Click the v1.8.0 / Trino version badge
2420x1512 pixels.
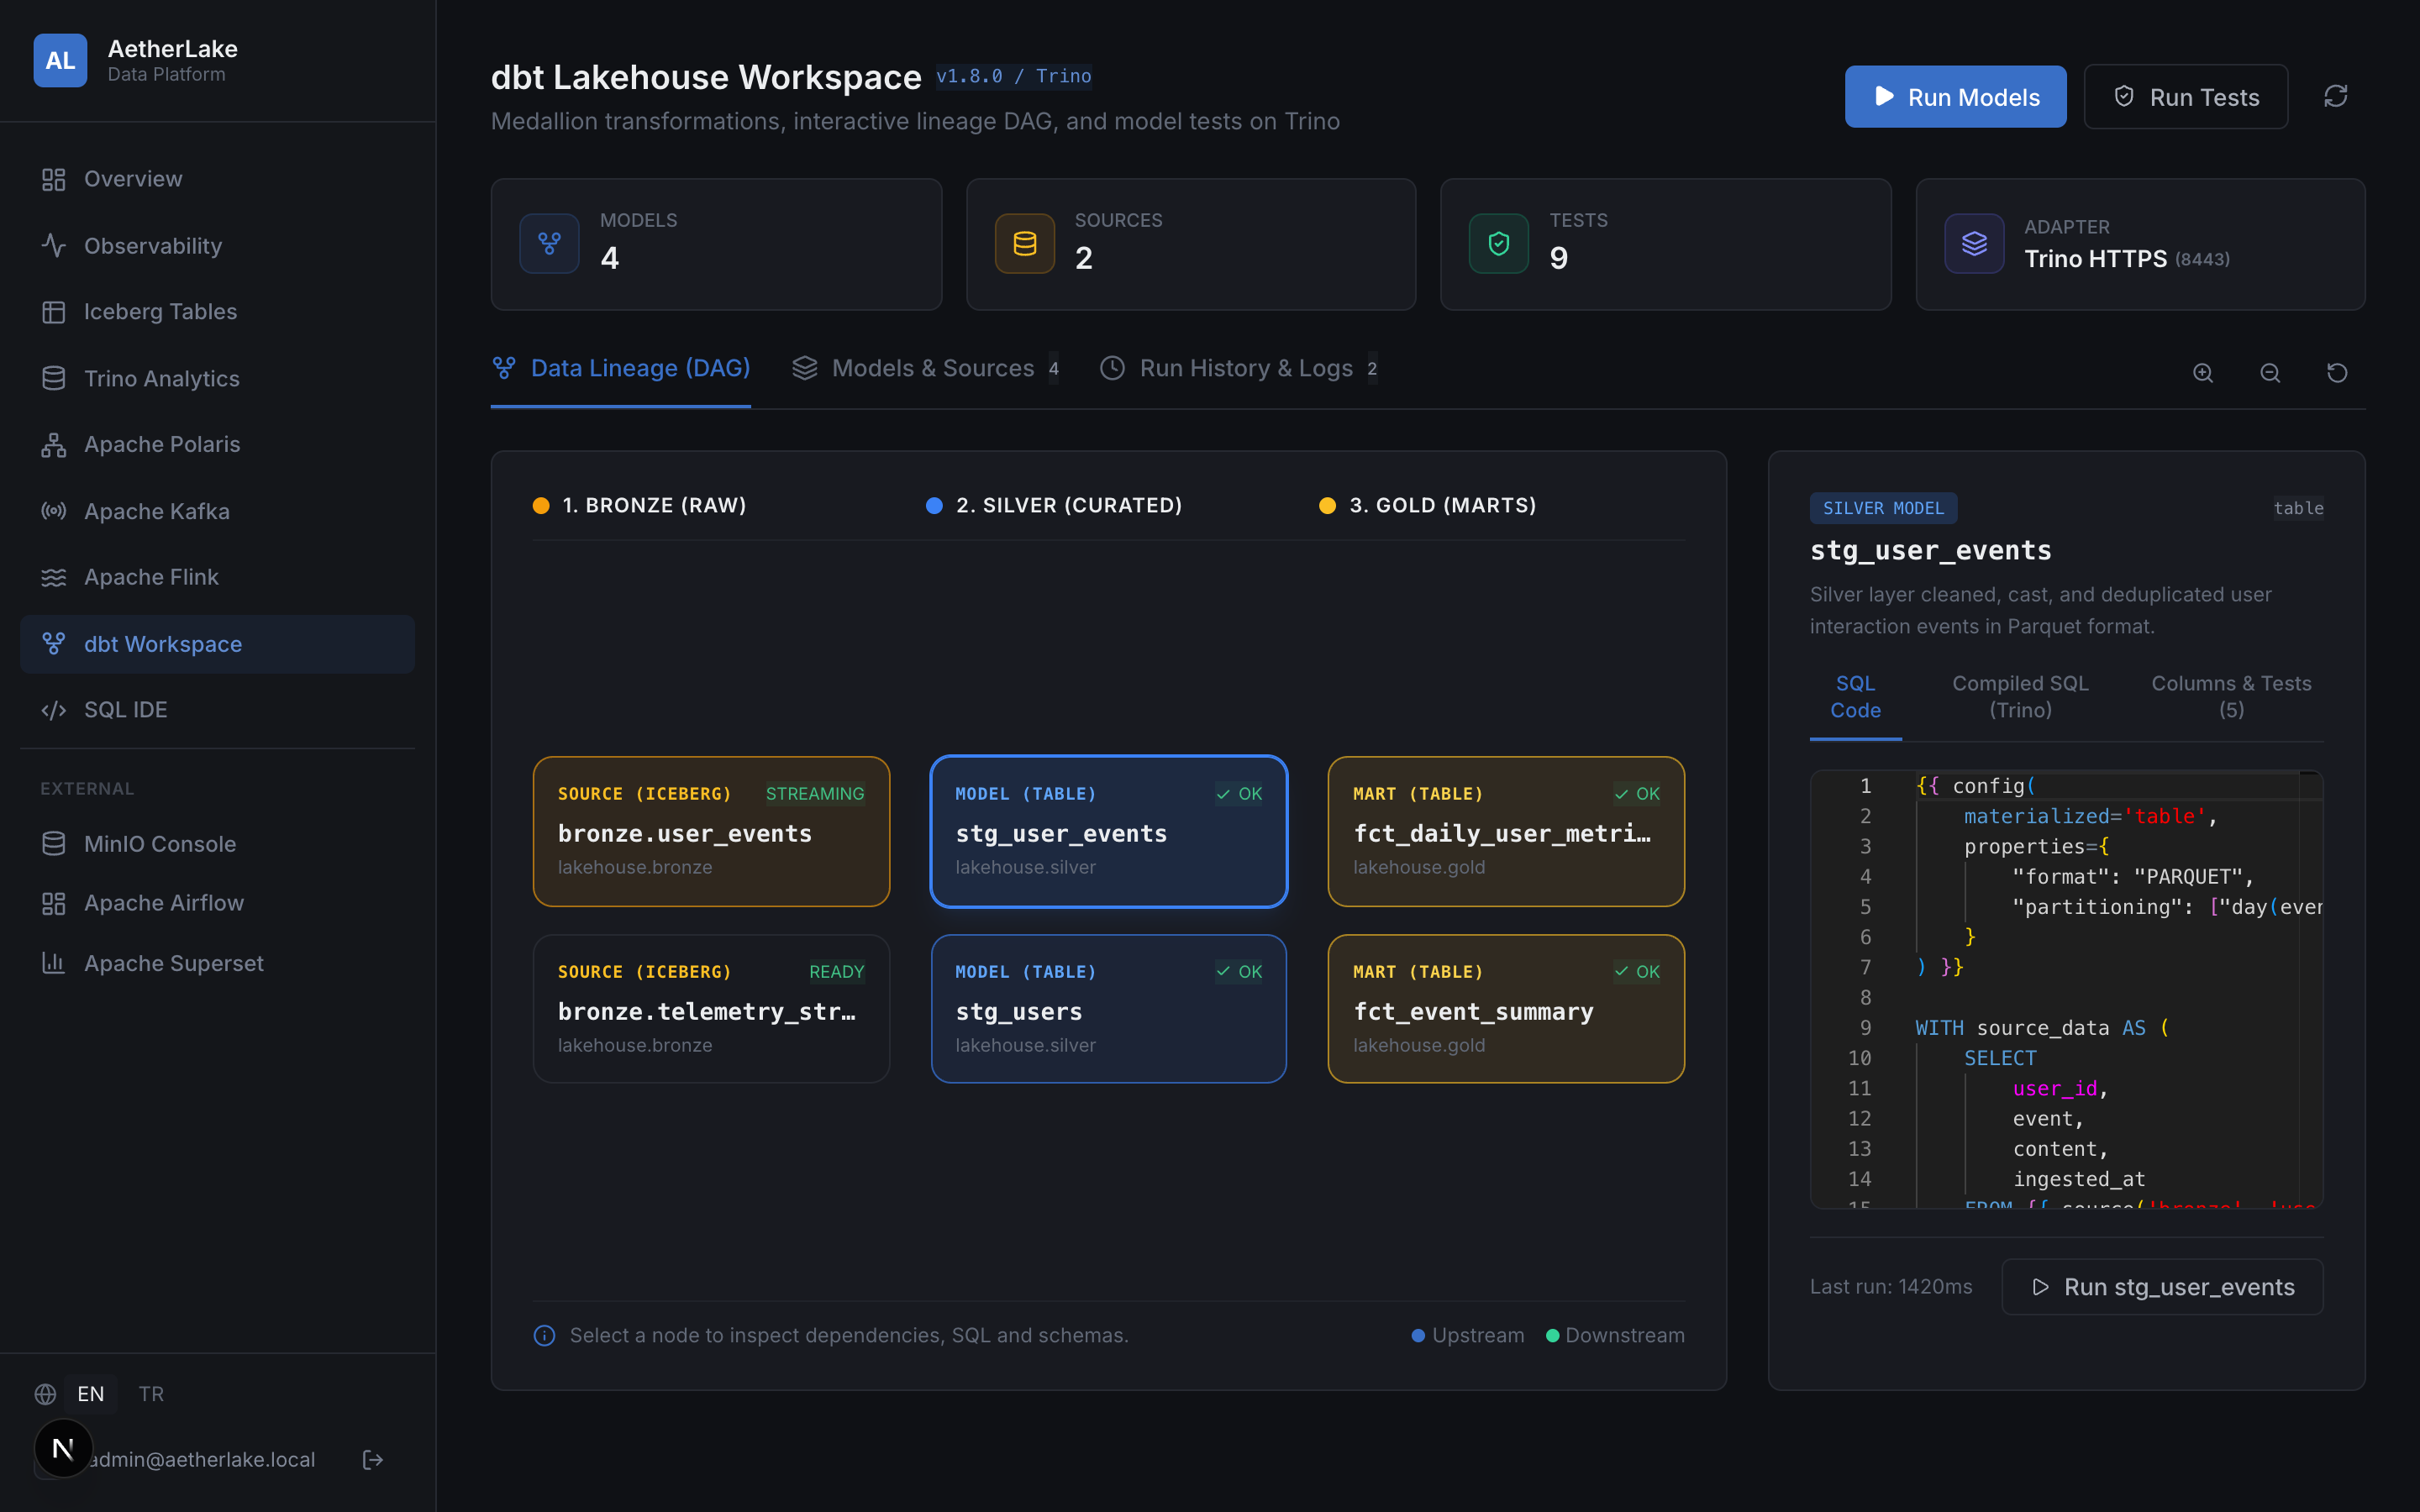point(1013,76)
